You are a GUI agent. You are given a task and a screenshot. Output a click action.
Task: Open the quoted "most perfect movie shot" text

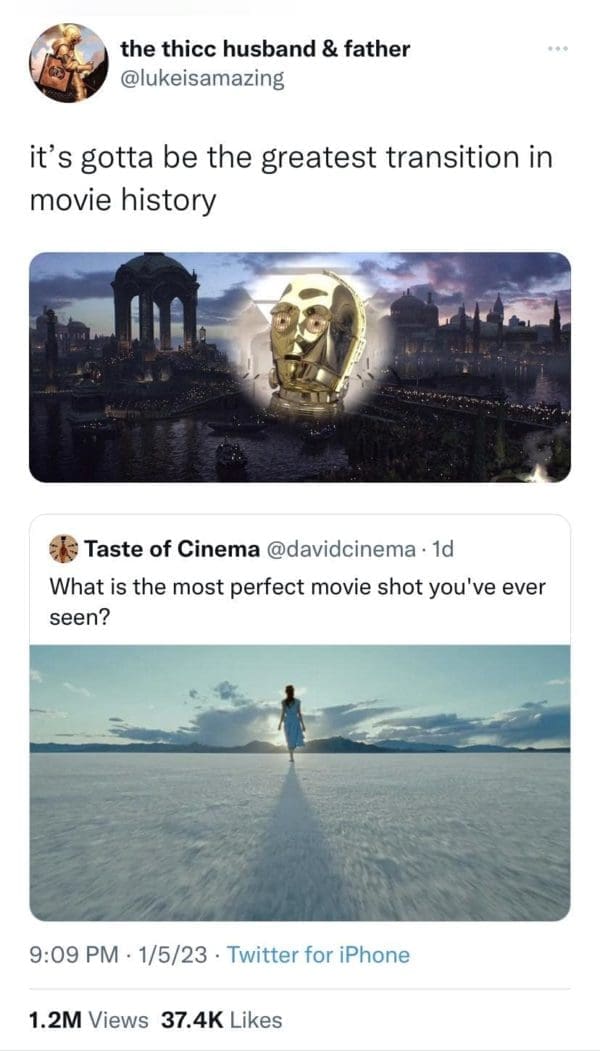tap(297, 602)
